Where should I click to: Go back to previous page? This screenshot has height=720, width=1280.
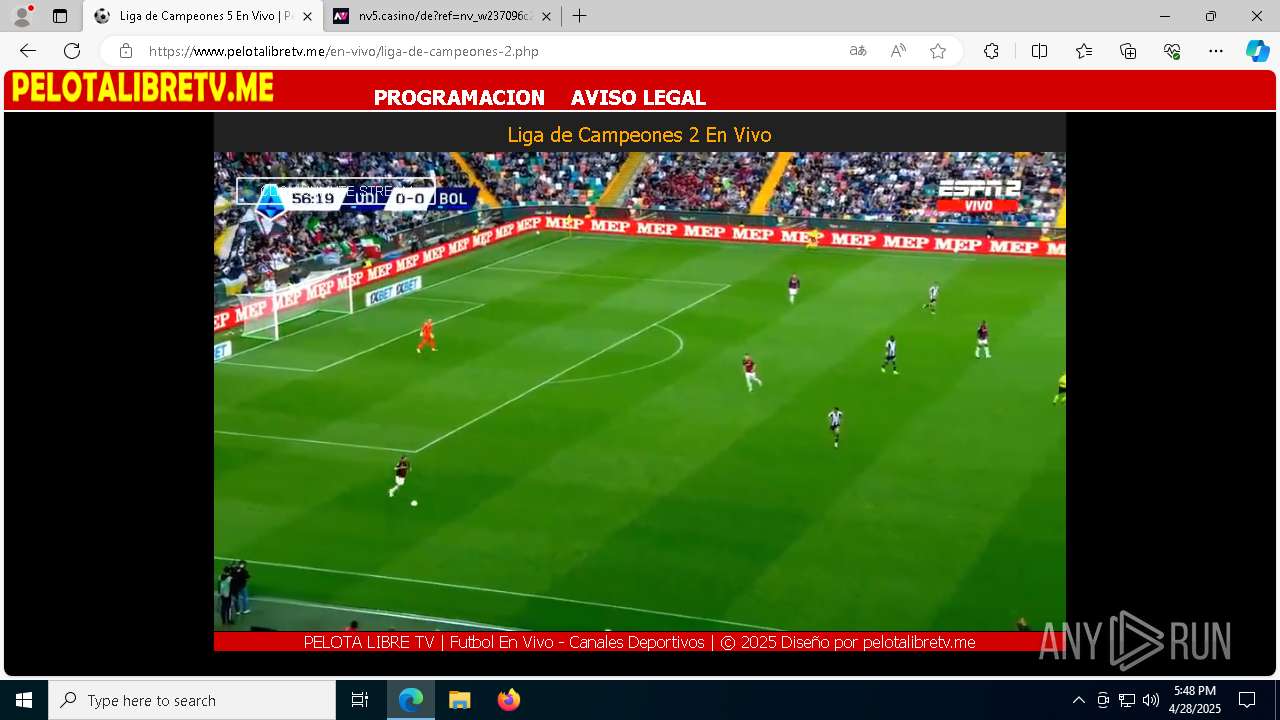click(x=28, y=51)
